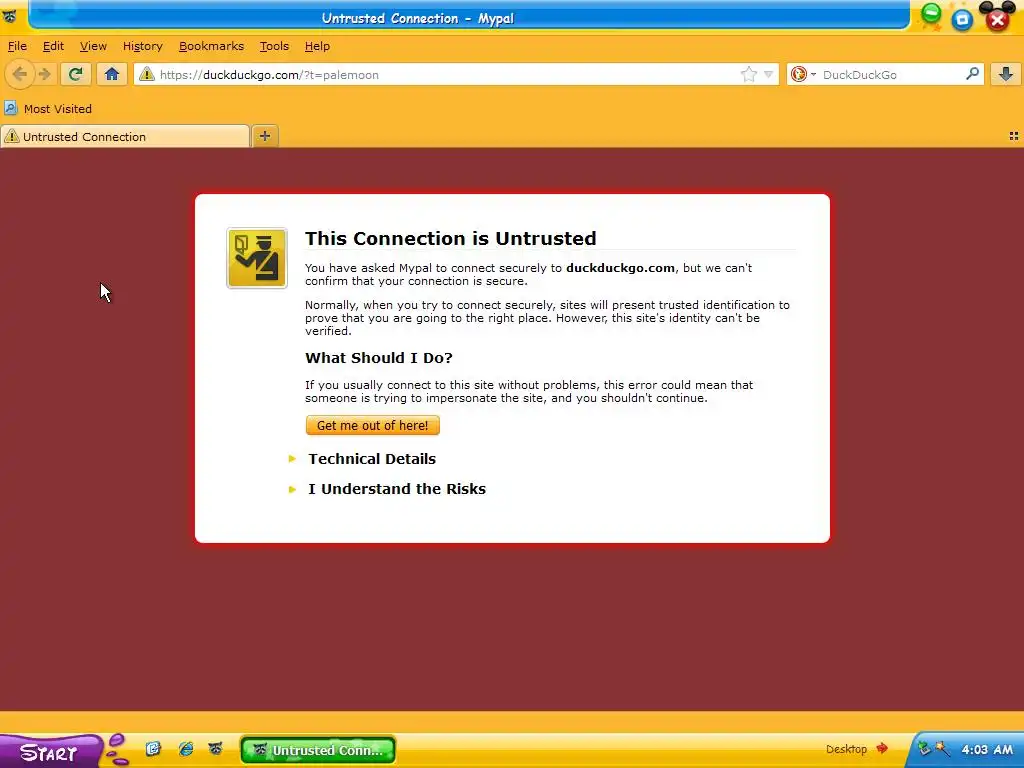1024x768 pixels.
Task: Open the View menu
Action: pos(93,46)
